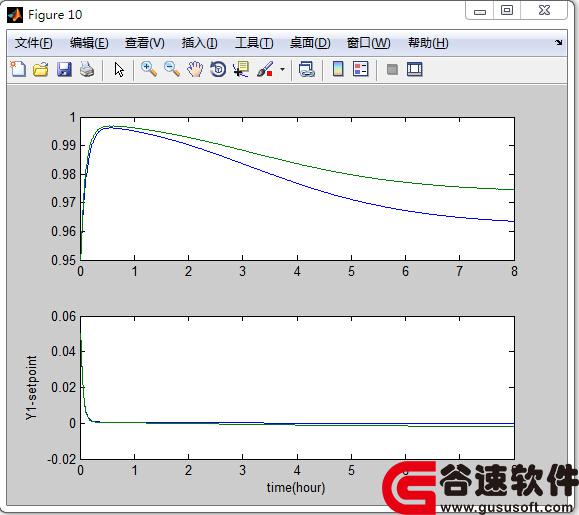This screenshot has width=579, height=515.
Task: Click the -0.02 tick label on lower plot
Action: click(x=61, y=459)
